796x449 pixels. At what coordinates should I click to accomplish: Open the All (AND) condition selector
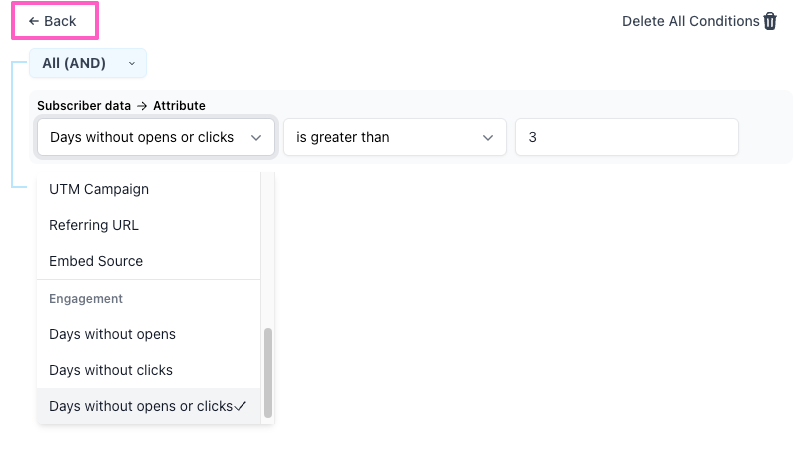(88, 63)
